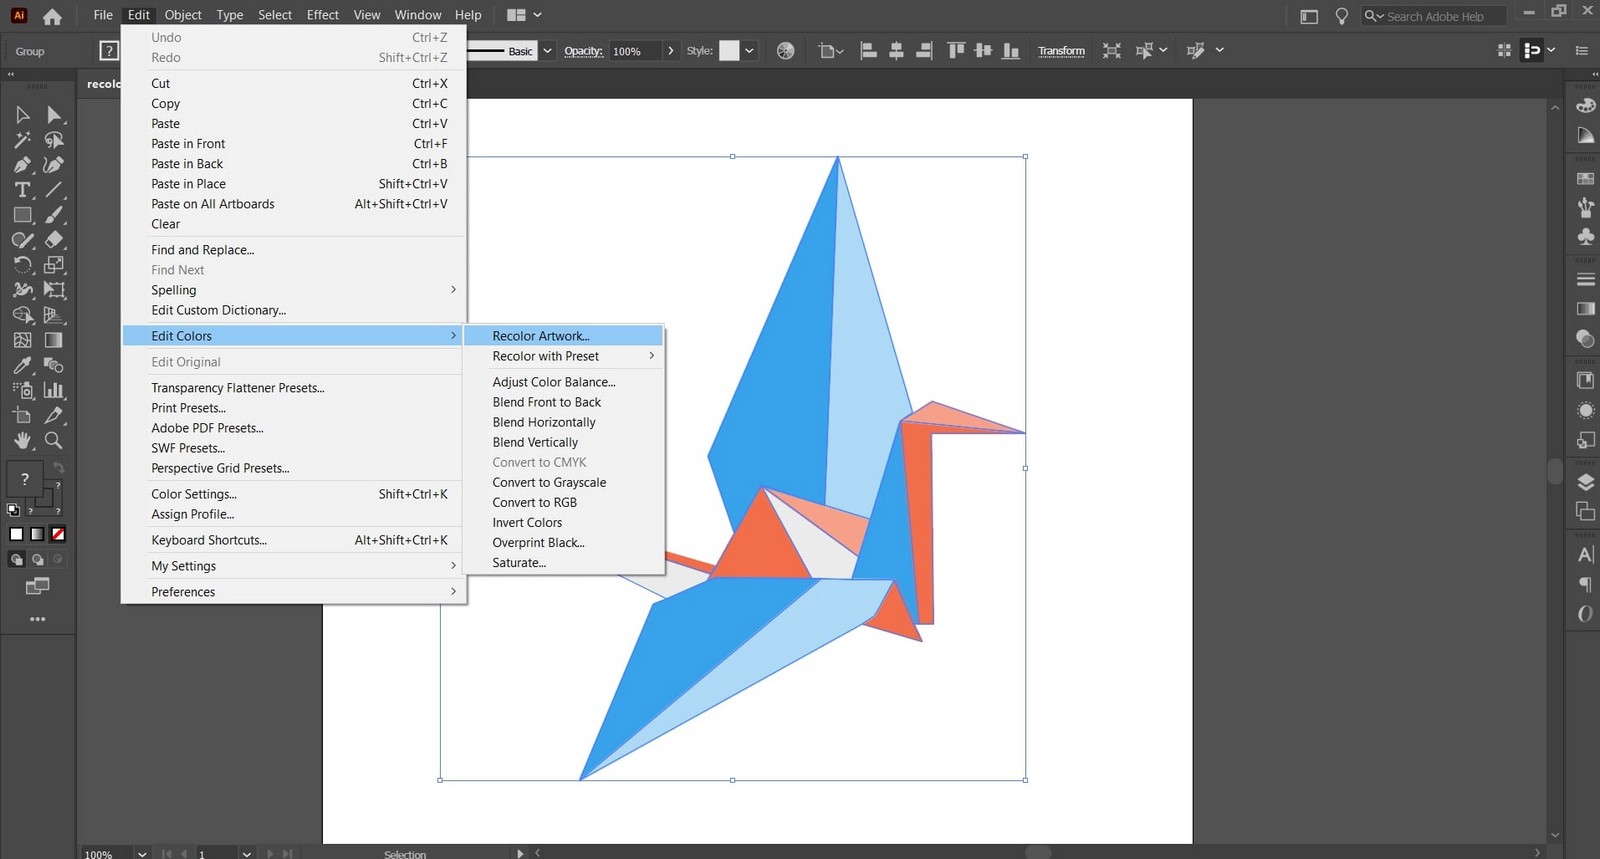Image resolution: width=1600 pixels, height=859 pixels.
Task: Click Recolor Artwork... menu item
Action: click(564, 336)
